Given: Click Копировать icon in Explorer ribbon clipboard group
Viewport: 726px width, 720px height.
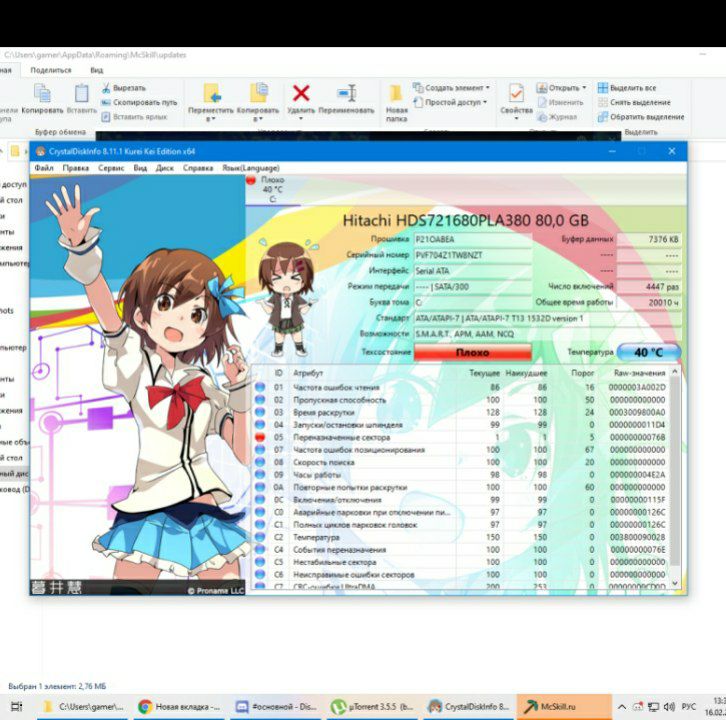Looking at the screenshot, I should click(42, 93).
